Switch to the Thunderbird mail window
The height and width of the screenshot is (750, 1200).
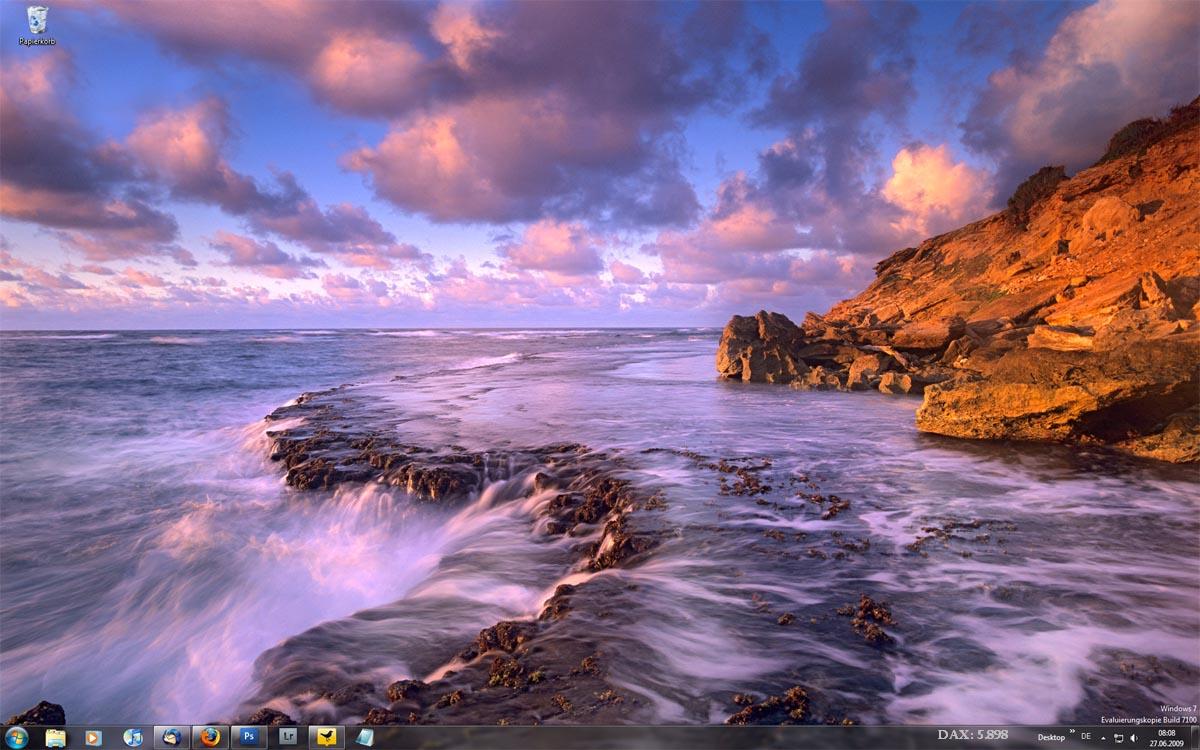click(171, 738)
